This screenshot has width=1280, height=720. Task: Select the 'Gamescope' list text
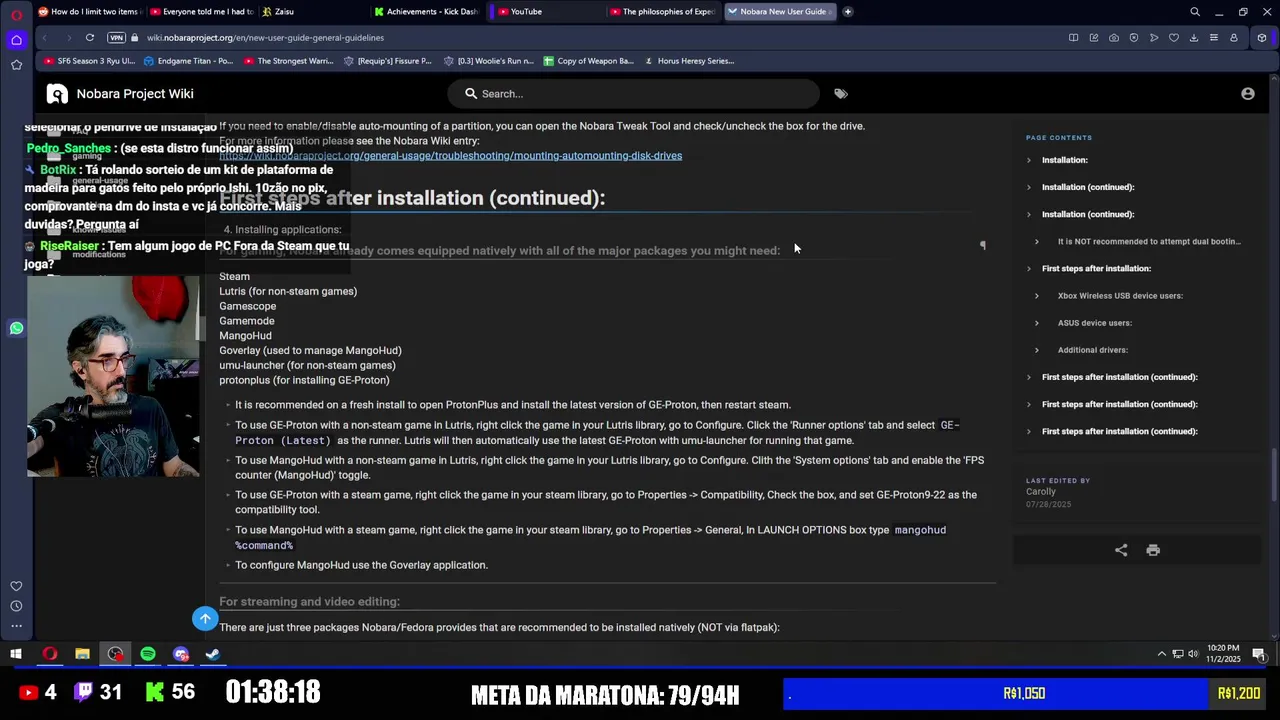248,306
